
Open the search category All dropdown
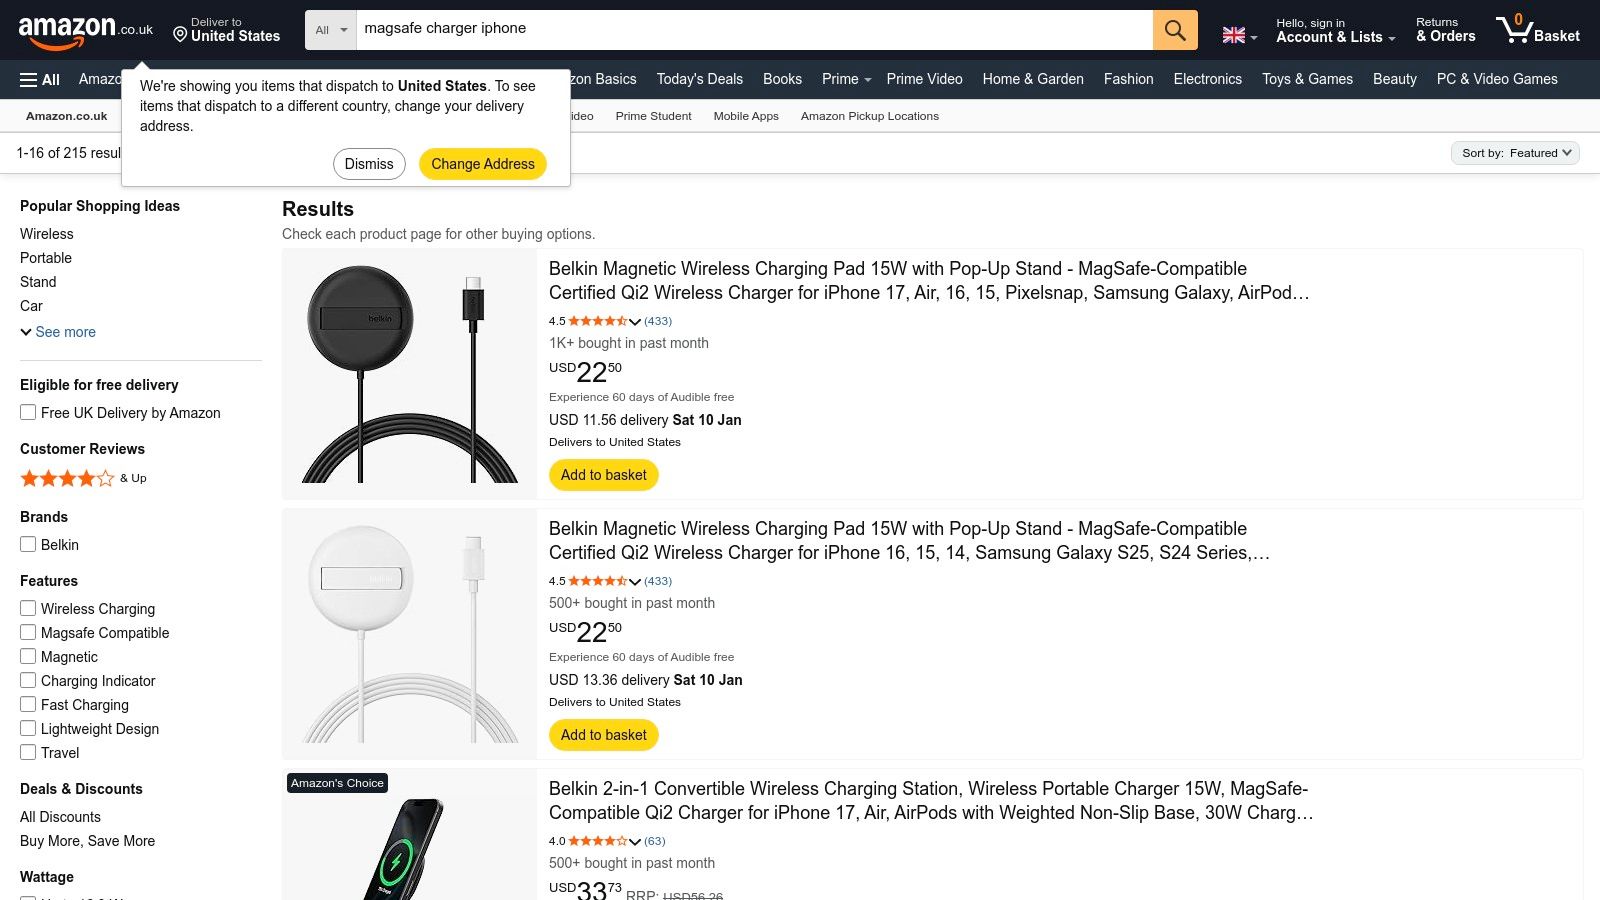[329, 29]
